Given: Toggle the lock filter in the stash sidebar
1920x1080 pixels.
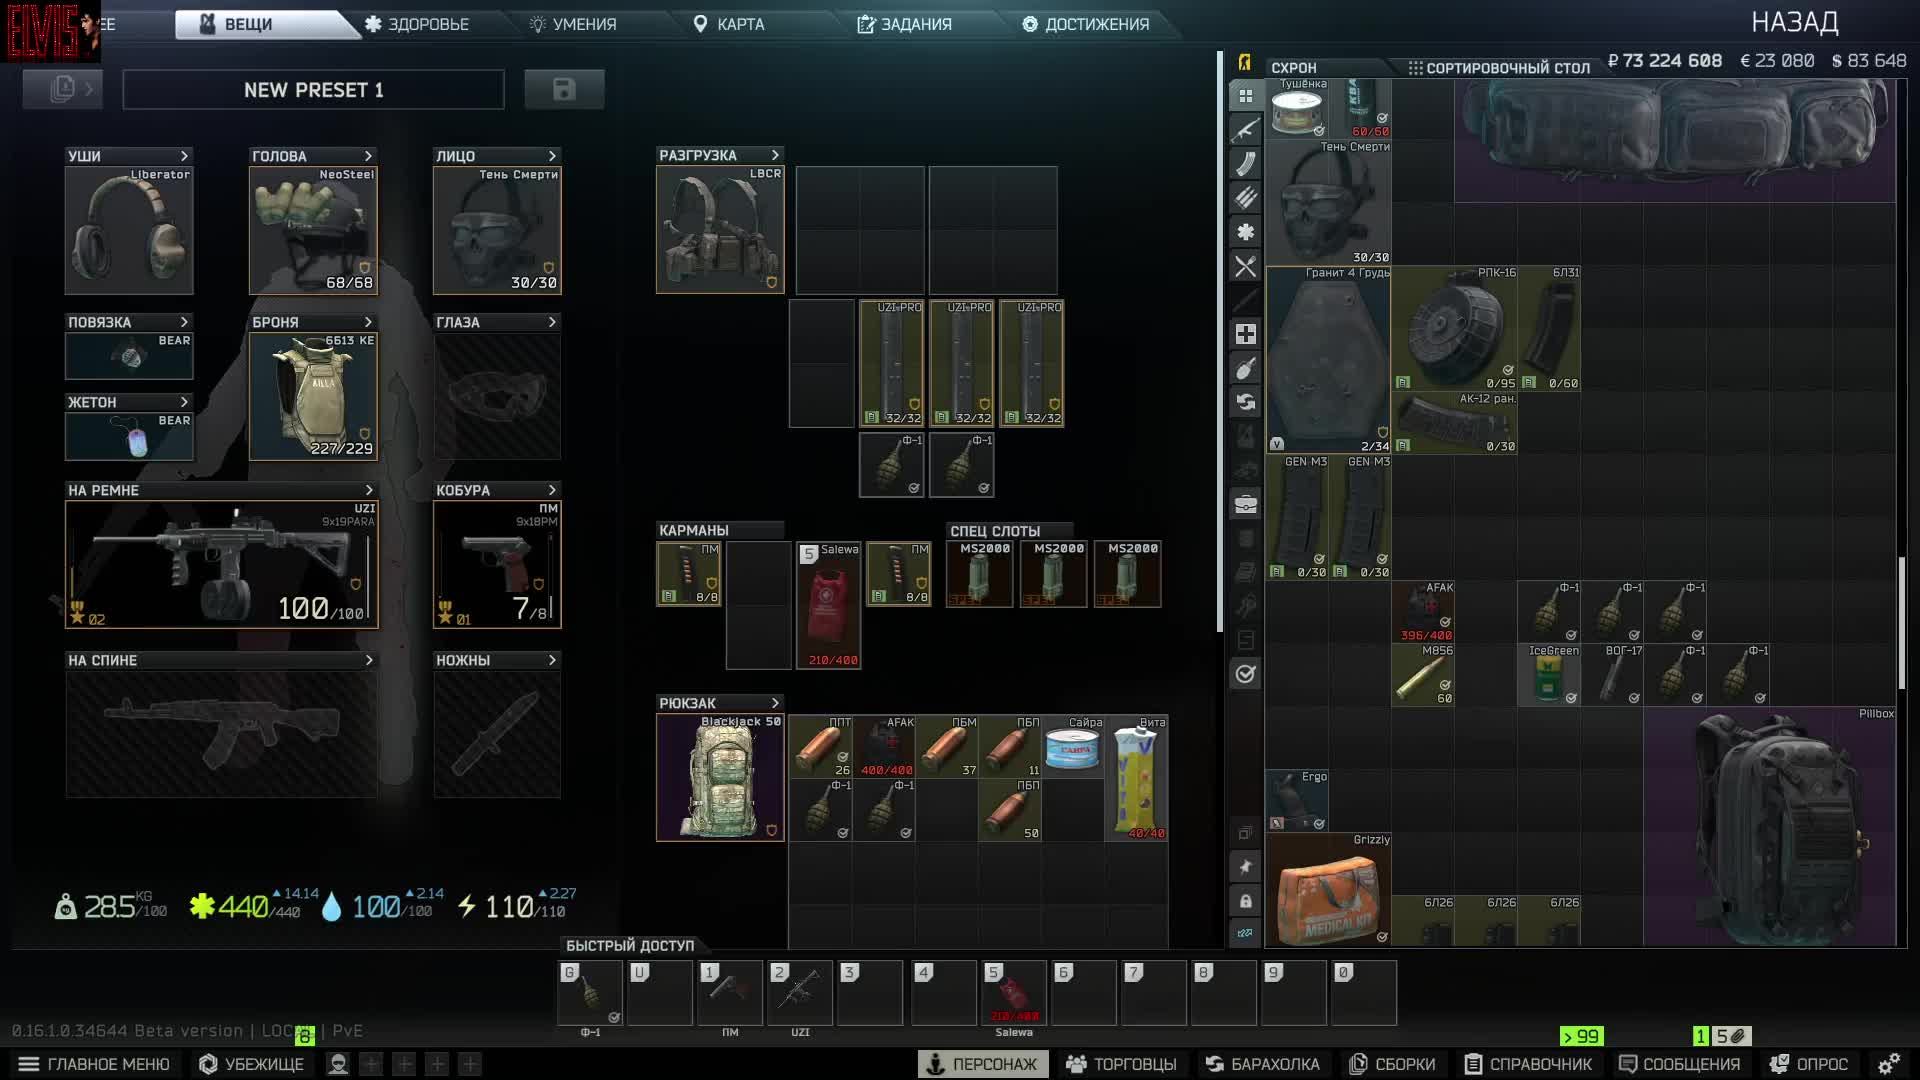Looking at the screenshot, I should click(1246, 900).
